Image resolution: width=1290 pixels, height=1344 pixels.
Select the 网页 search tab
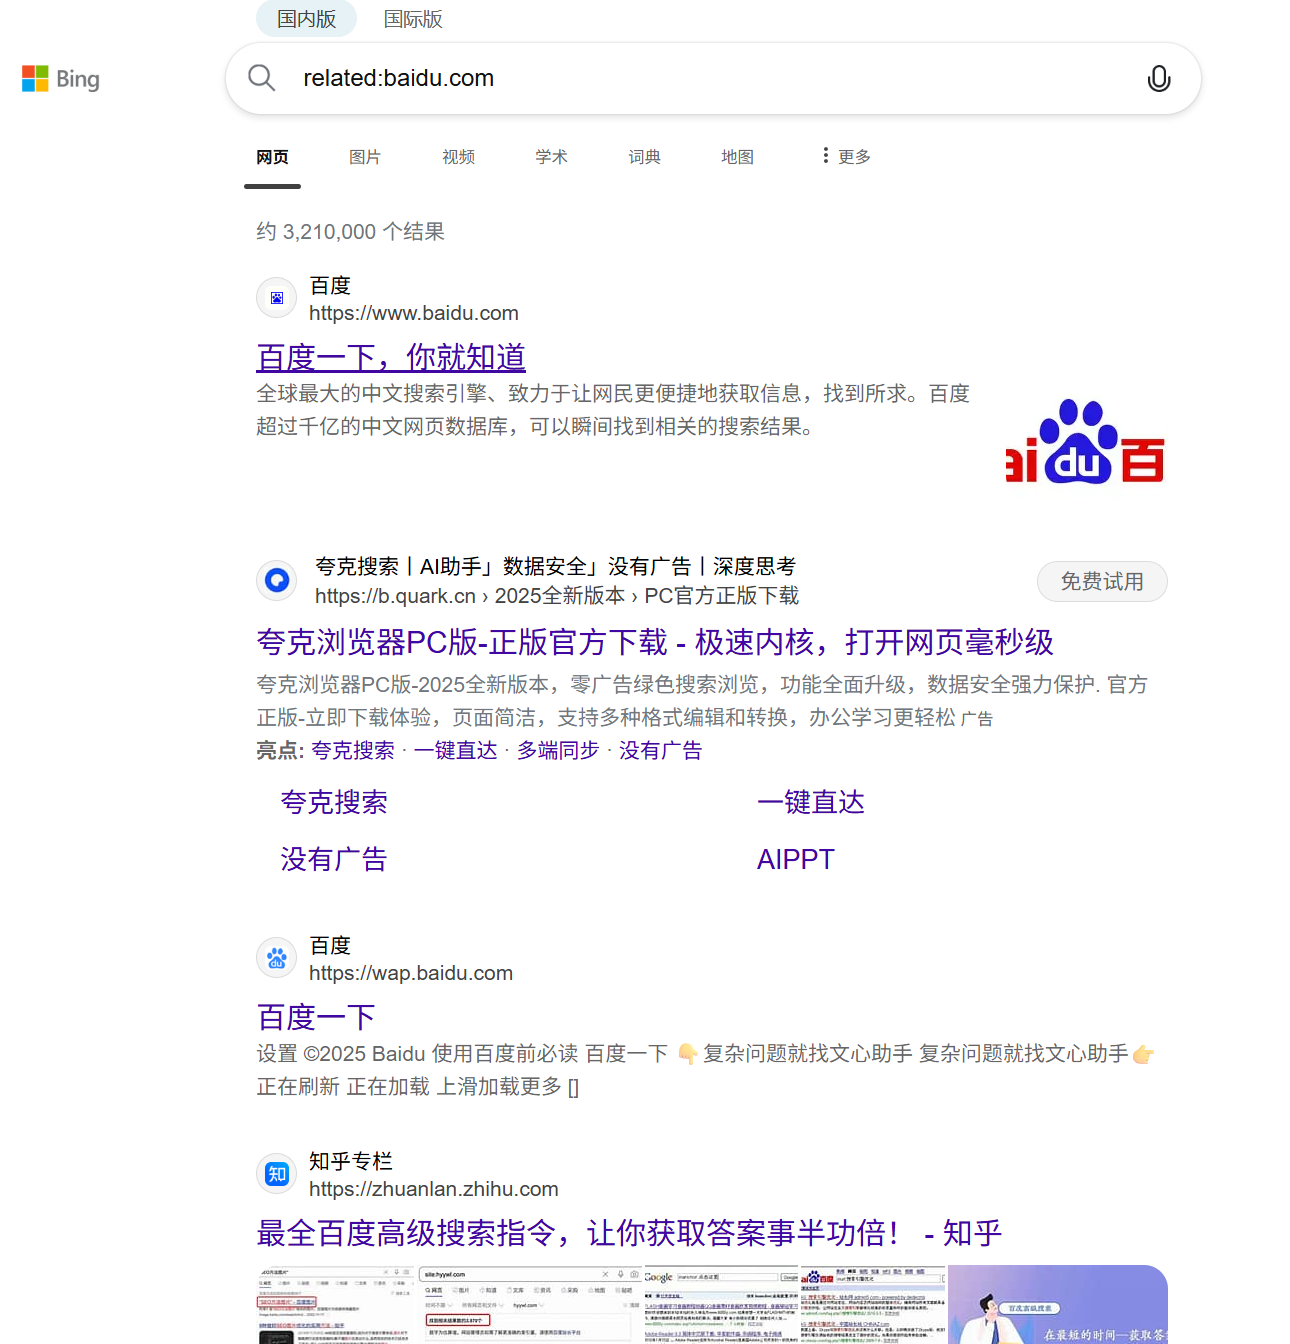272,157
